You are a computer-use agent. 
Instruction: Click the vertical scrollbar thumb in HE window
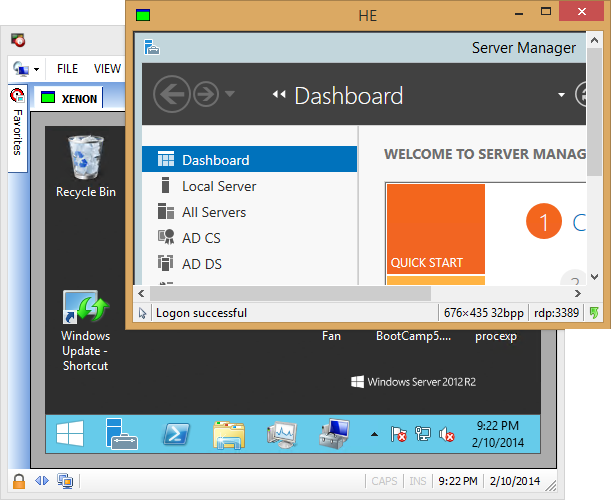[594, 112]
